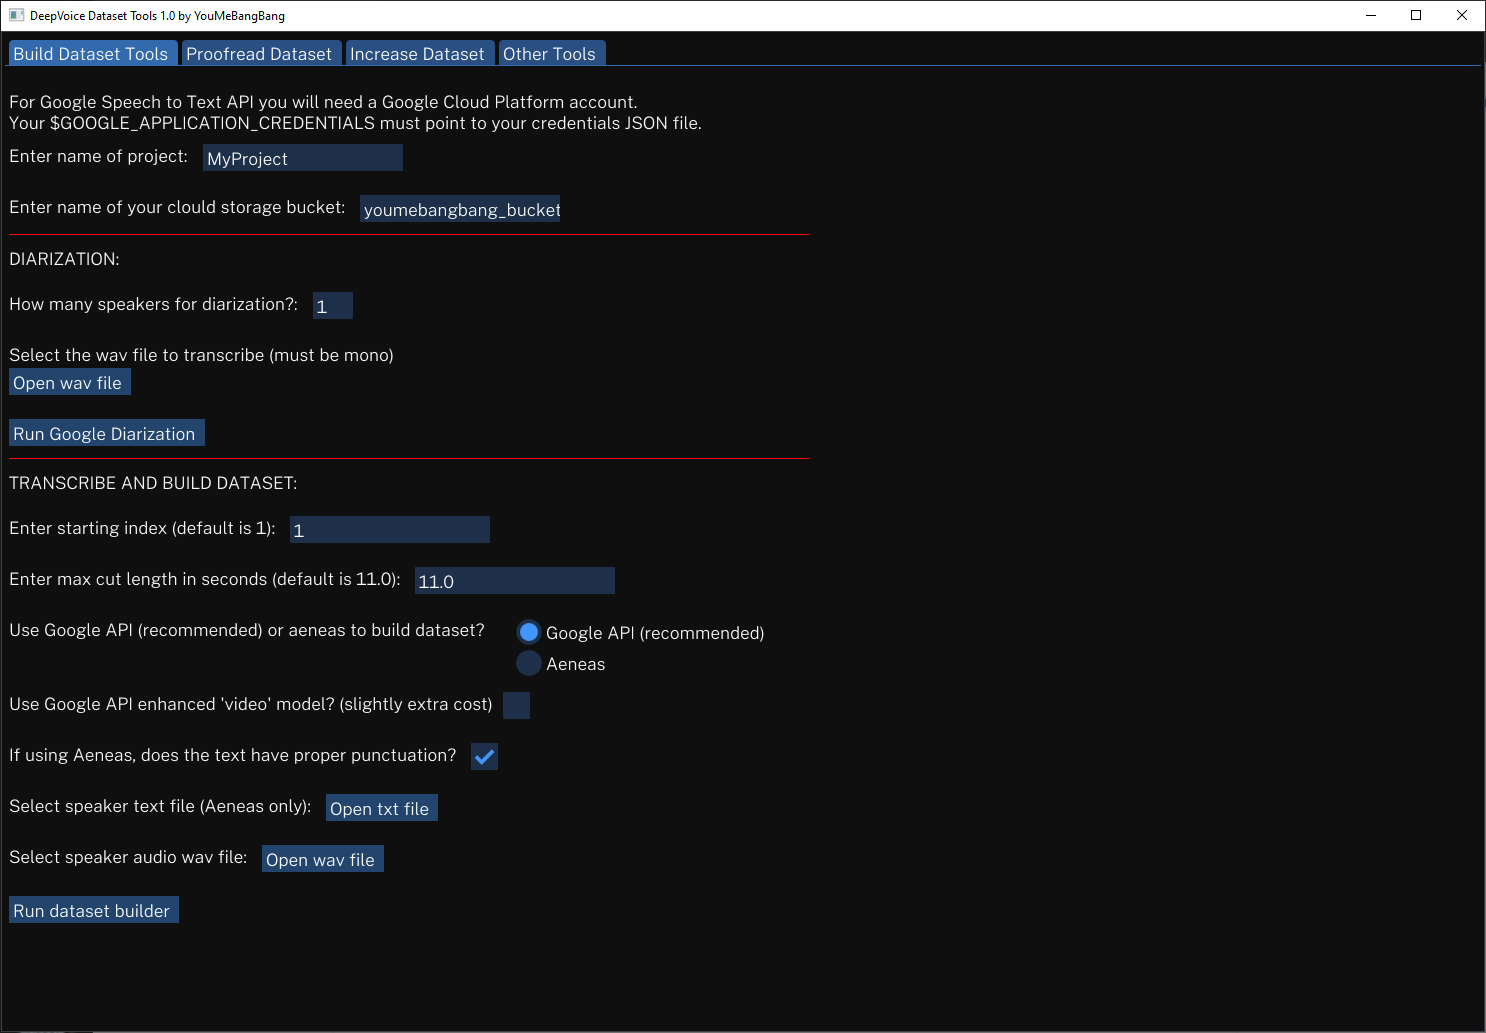Click Run dataset builder

point(93,910)
